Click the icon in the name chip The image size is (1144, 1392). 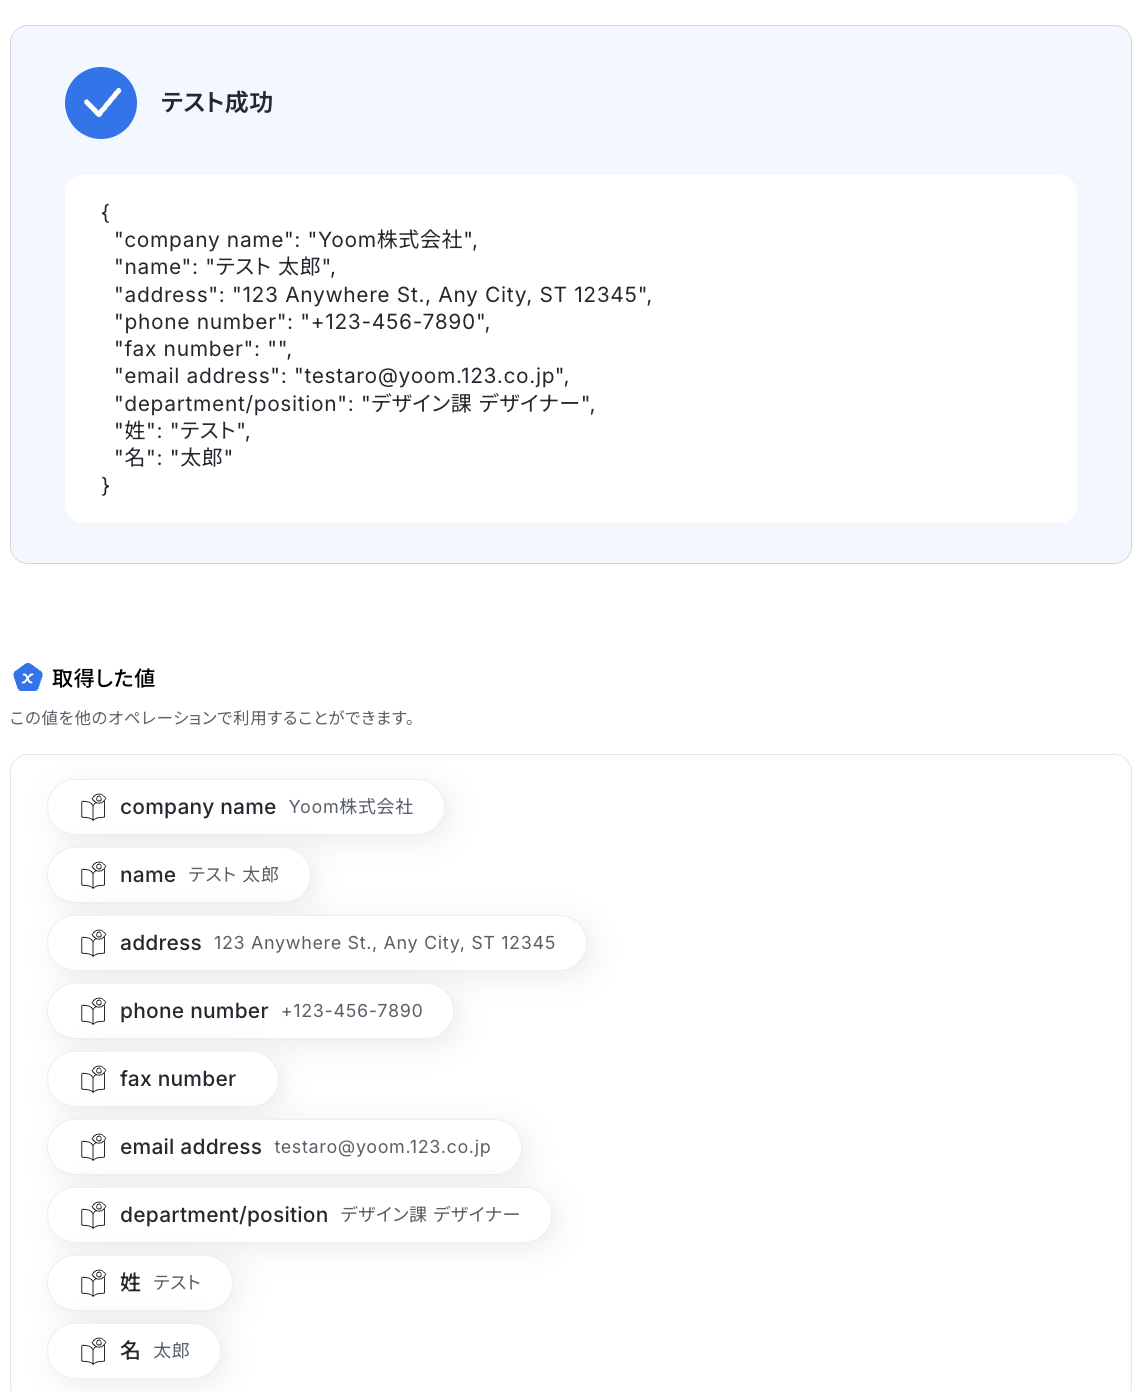pos(93,875)
